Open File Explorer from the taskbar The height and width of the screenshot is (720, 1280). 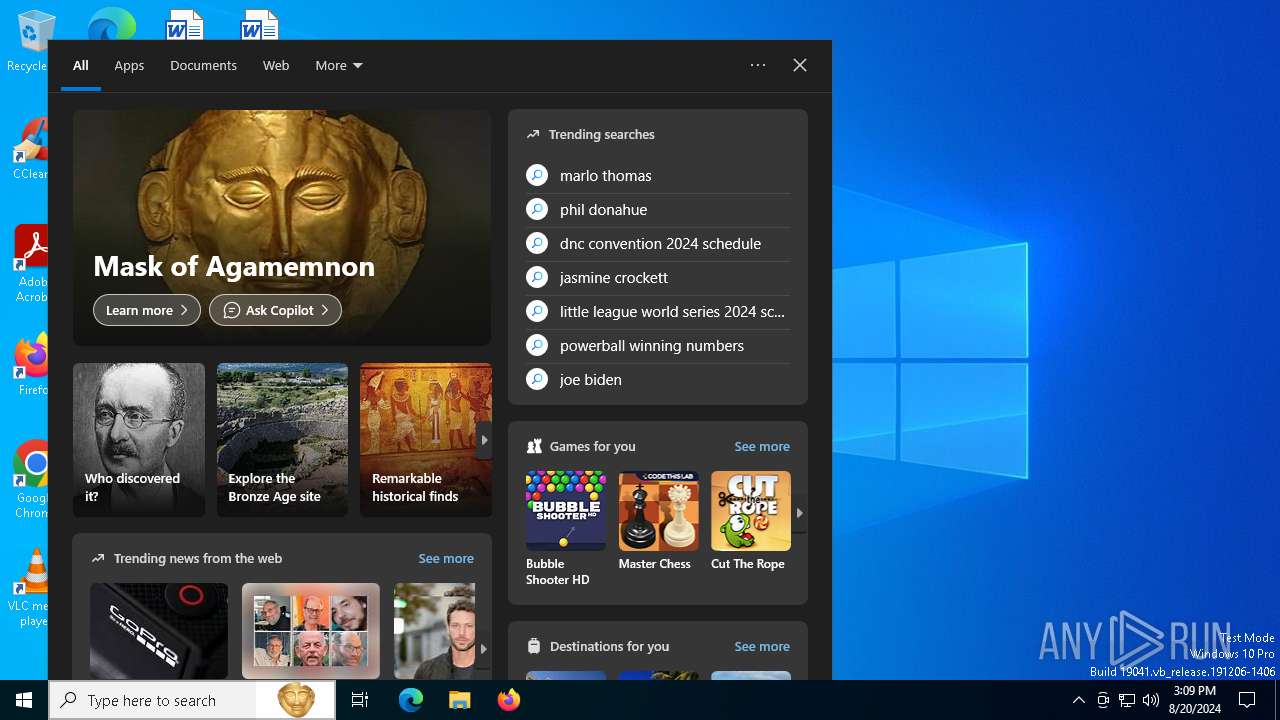click(x=460, y=700)
